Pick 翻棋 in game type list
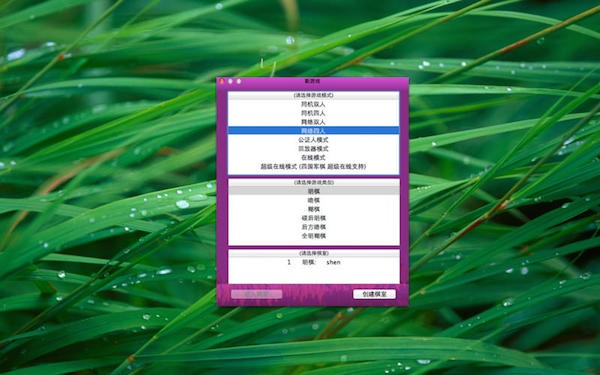 pyautogui.click(x=313, y=209)
